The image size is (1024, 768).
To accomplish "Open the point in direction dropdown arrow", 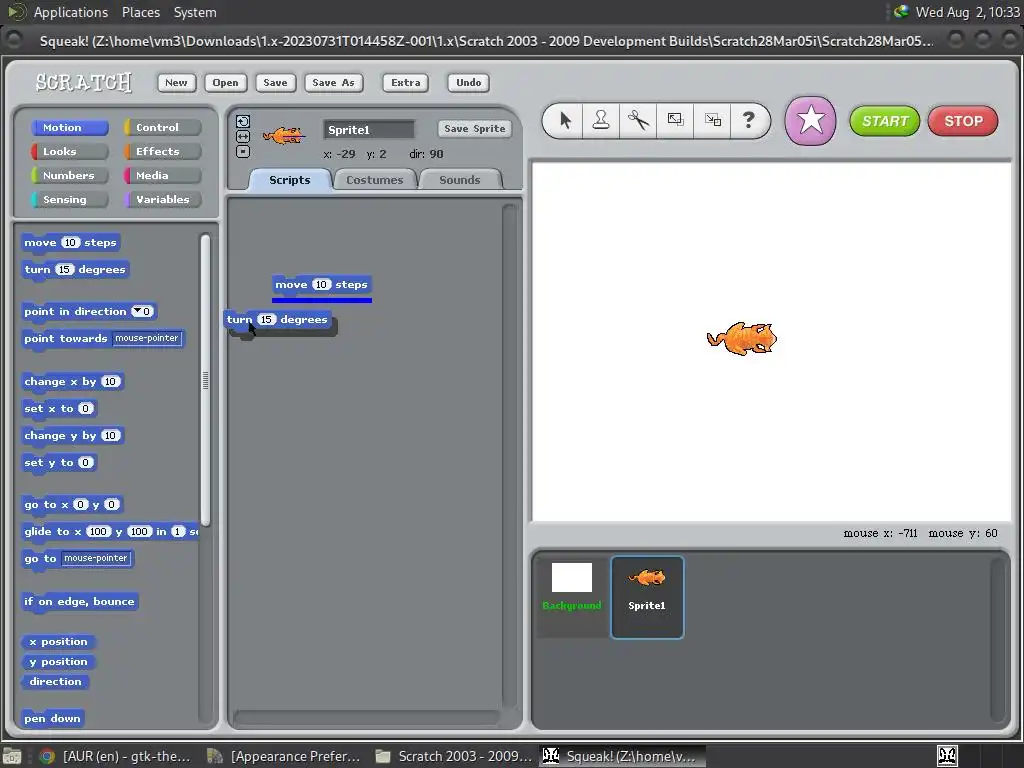I will pyautogui.click(x=138, y=312).
